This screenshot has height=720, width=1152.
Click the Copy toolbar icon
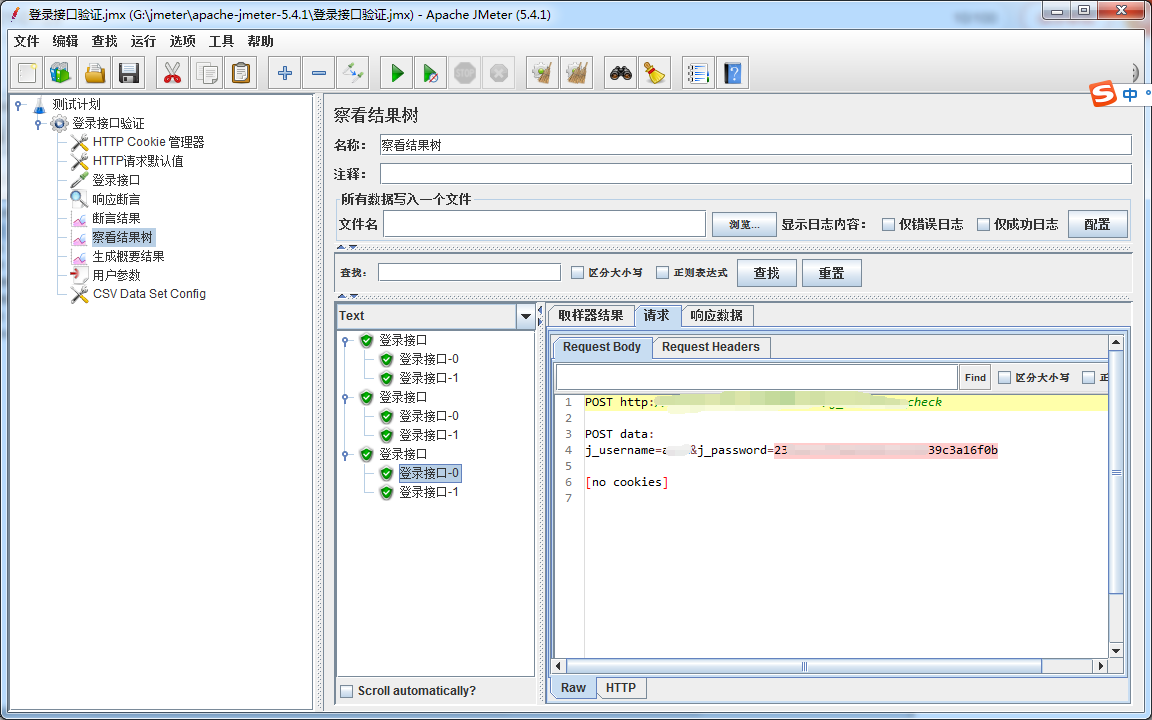pyautogui.click(x=206, y=73)
